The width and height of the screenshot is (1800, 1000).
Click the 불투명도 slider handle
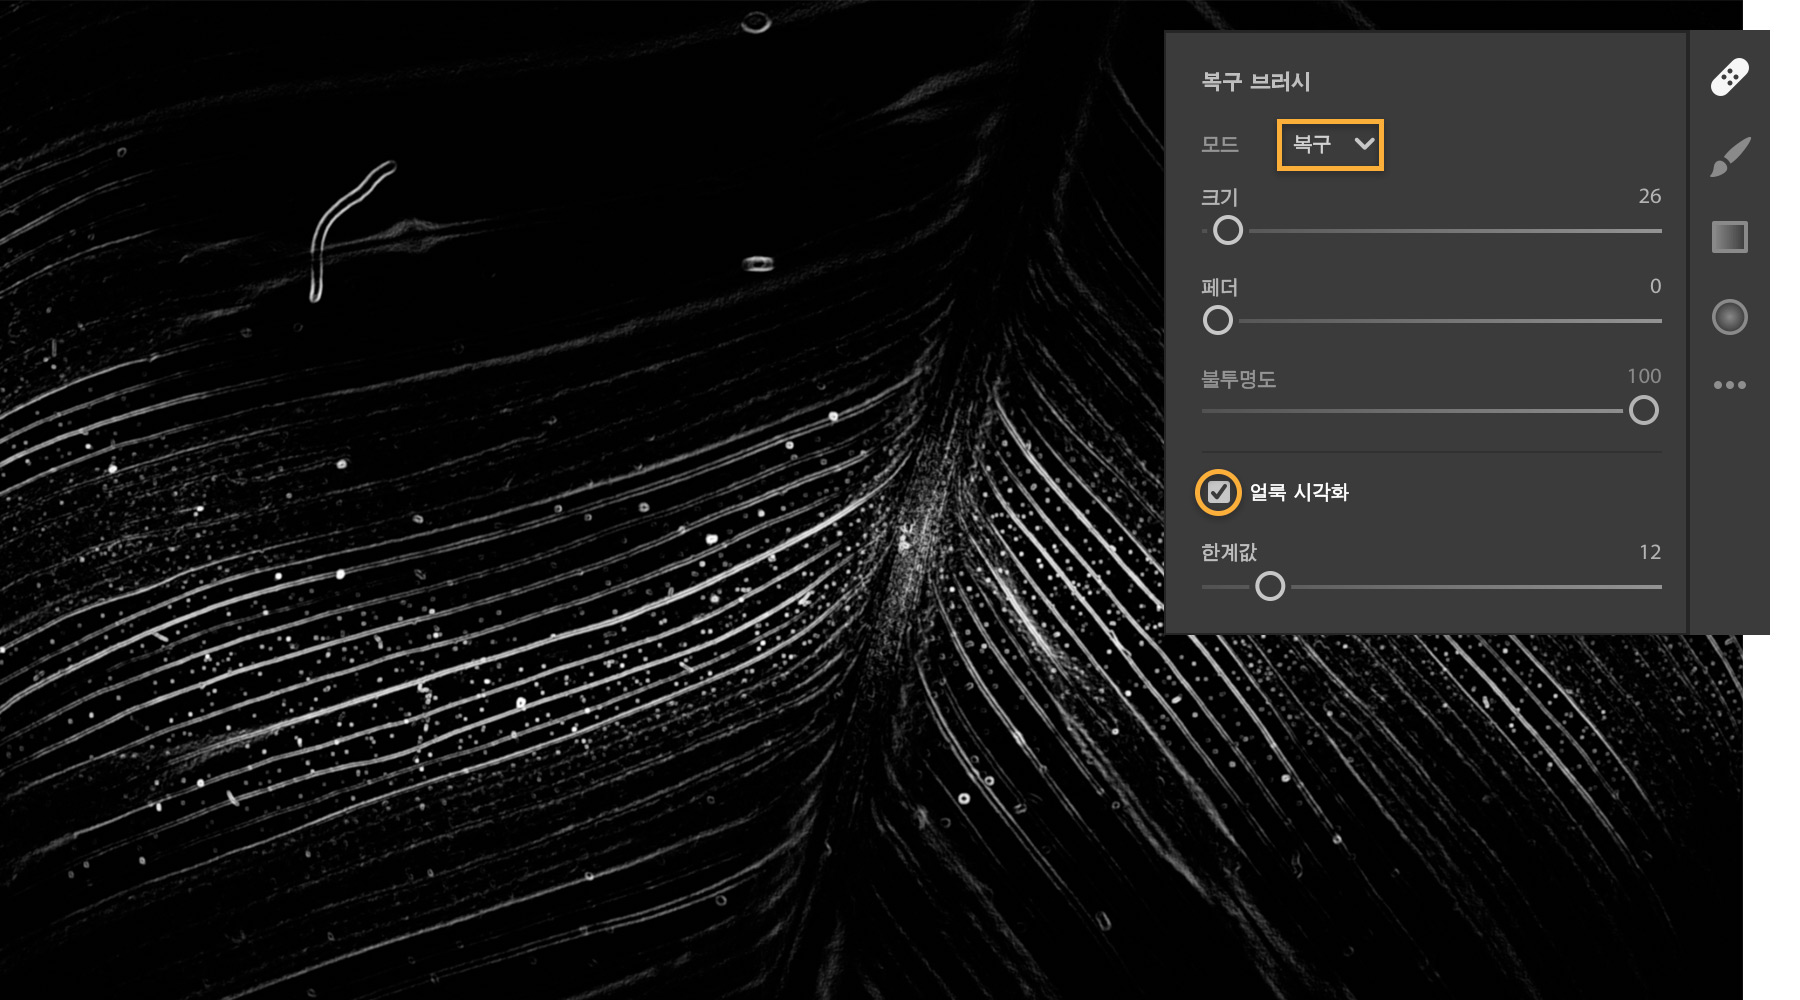click(1643, 411)
